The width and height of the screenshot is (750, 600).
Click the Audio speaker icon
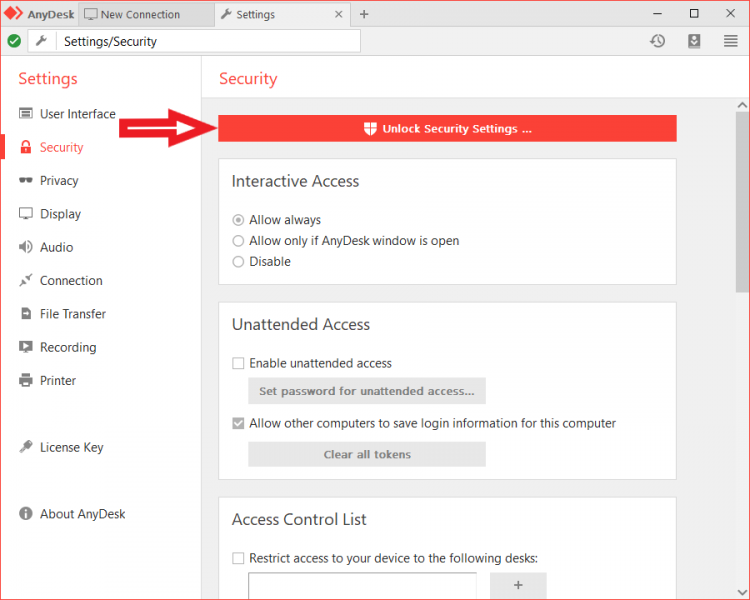(x=26, y=247)
